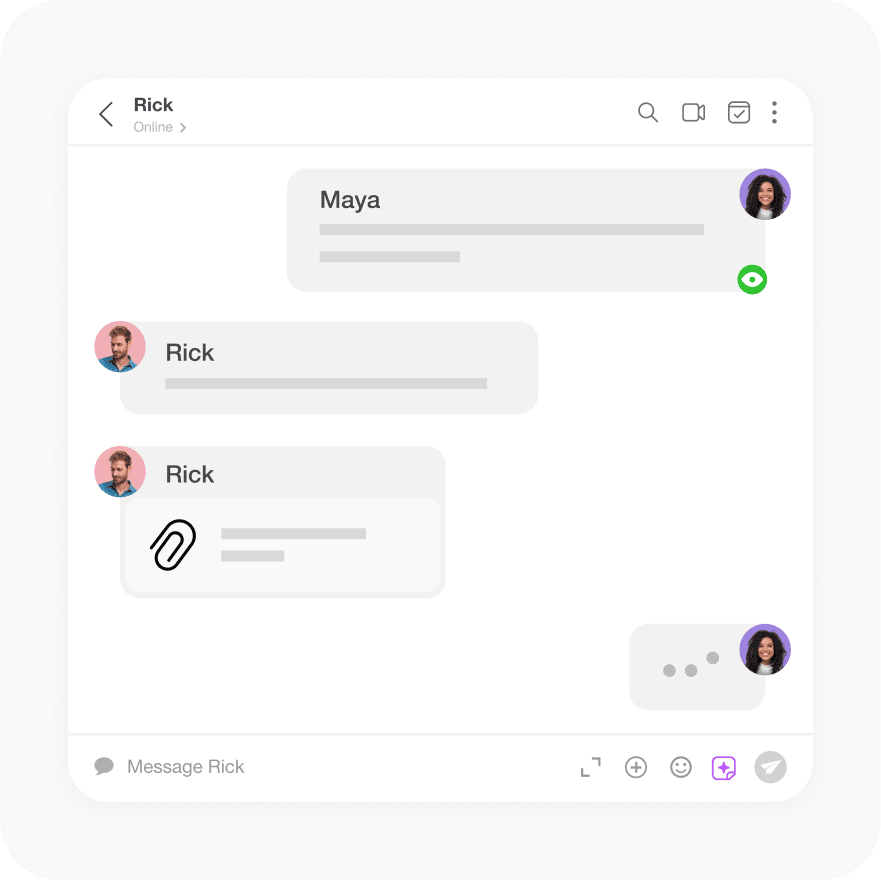Open the three-dot more options menu
The height and width of the screenshot is (880, 881).
tap(774, 112)
